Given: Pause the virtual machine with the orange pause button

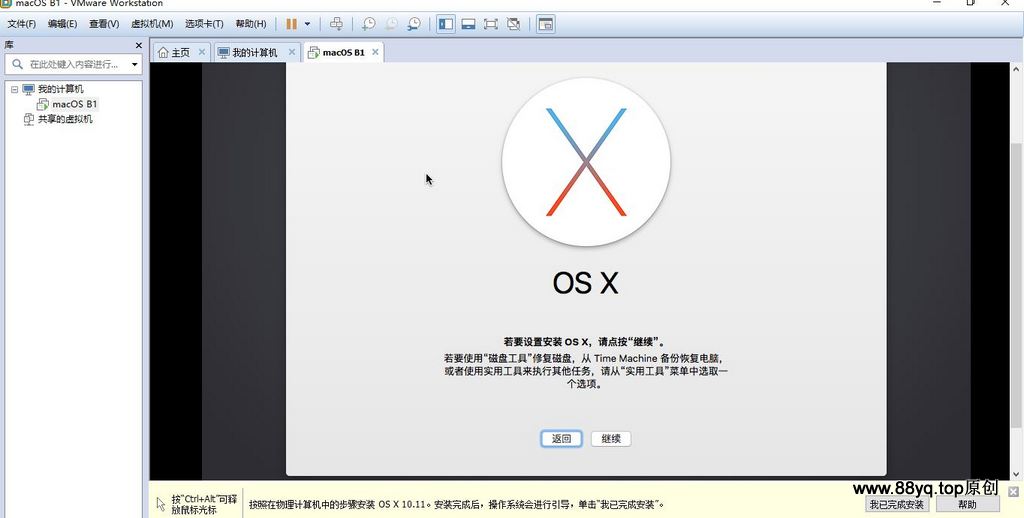Looking at the screenshot, I should [x=291, y=24].
